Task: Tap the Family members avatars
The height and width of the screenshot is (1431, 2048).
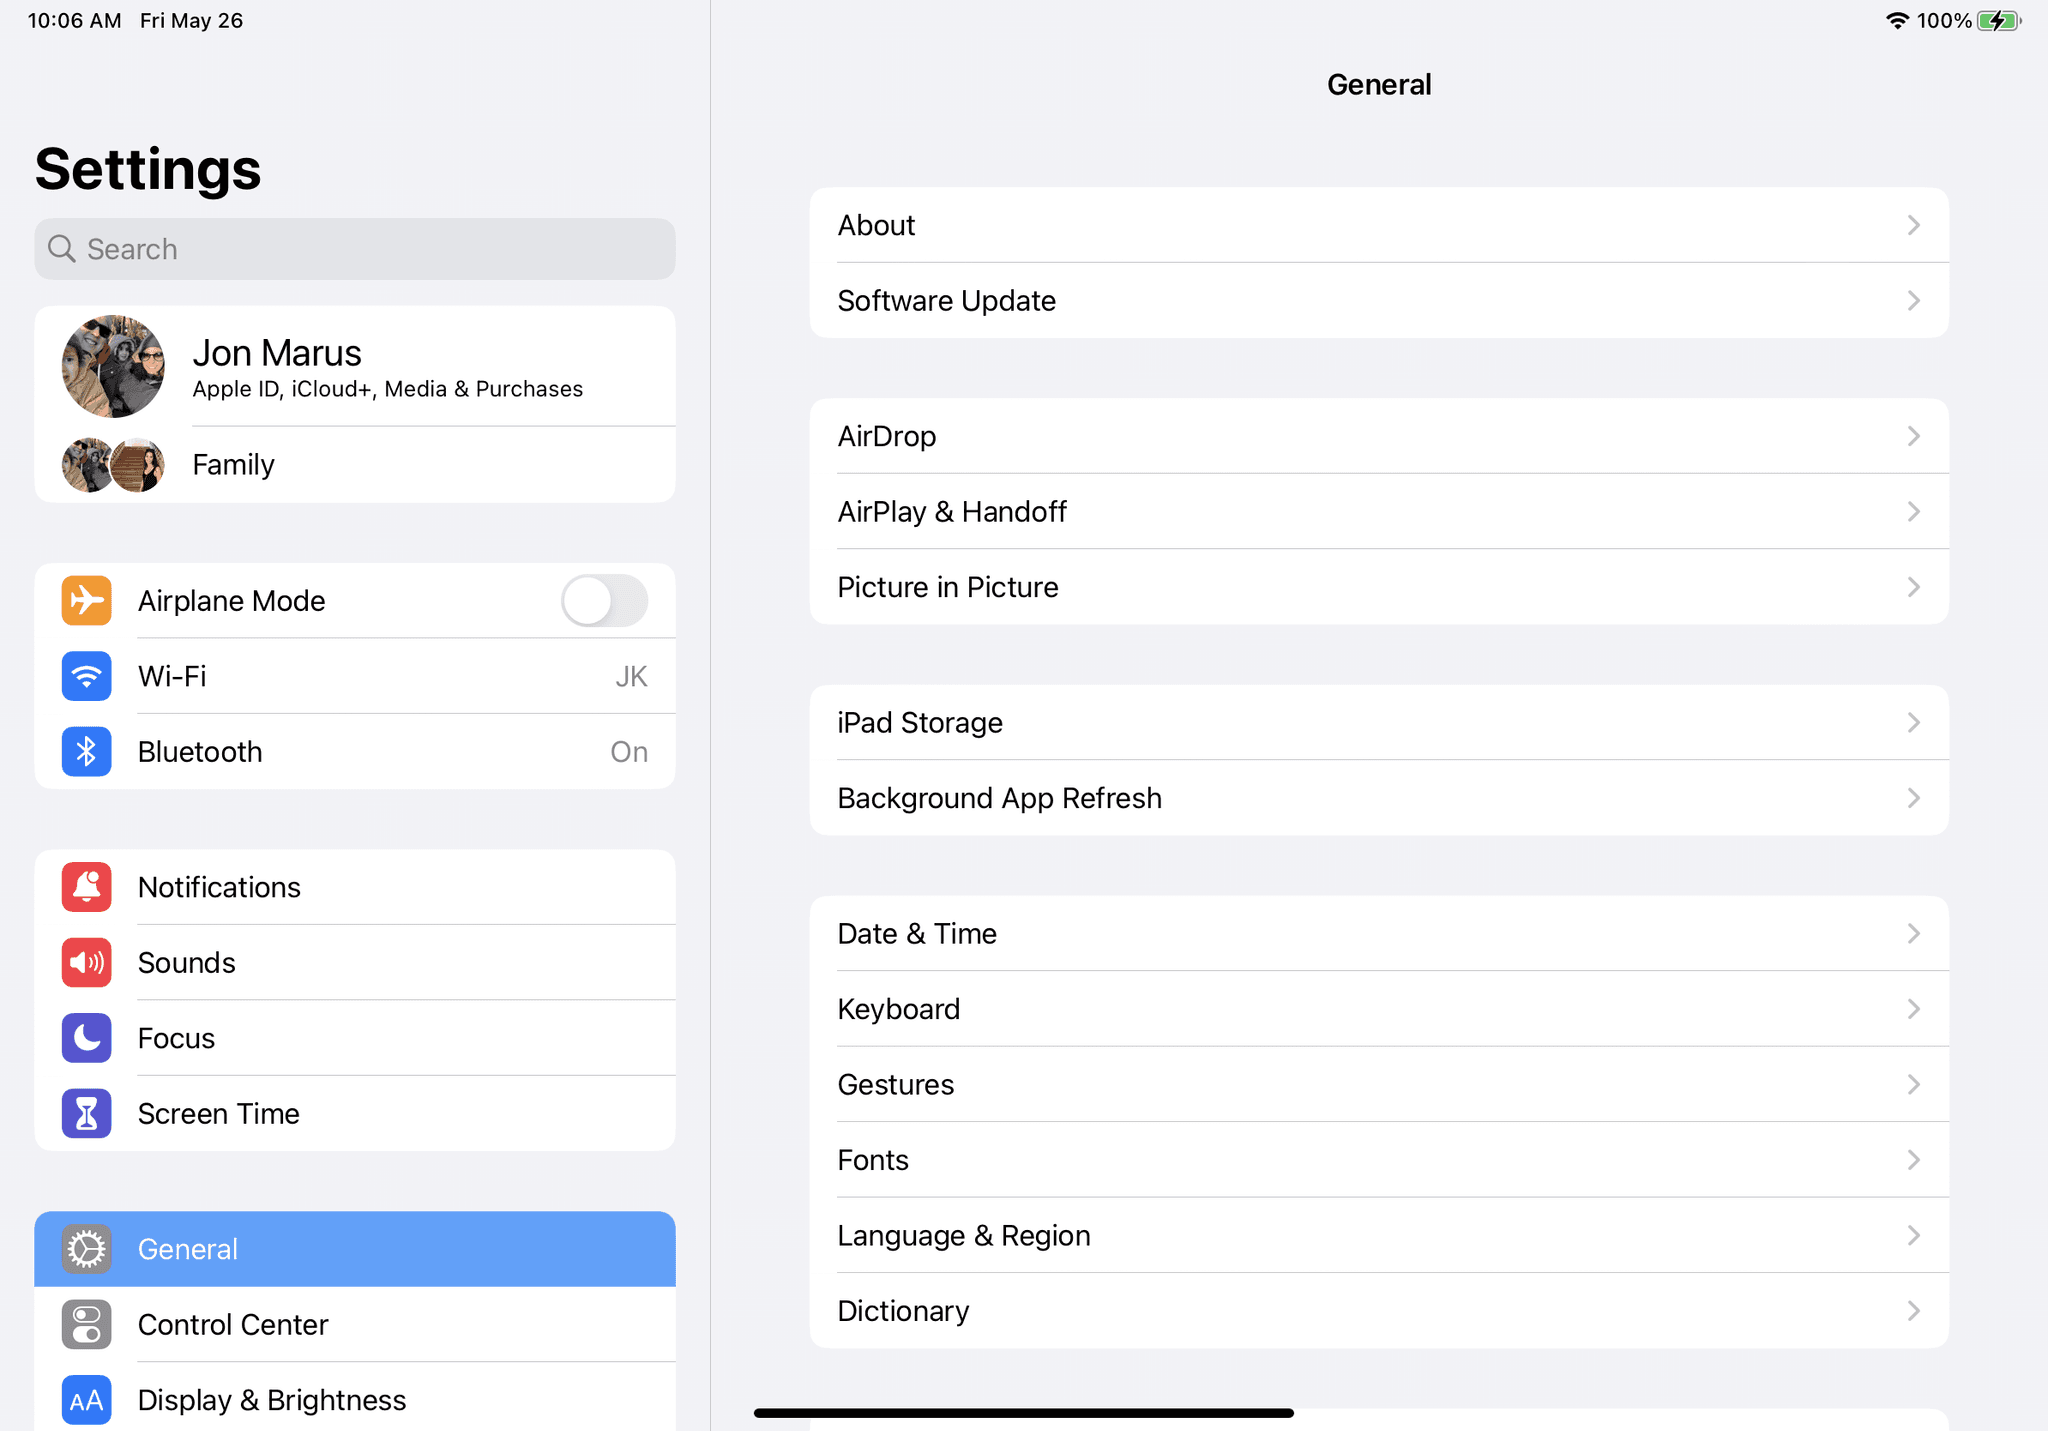Action: point(113,465)
